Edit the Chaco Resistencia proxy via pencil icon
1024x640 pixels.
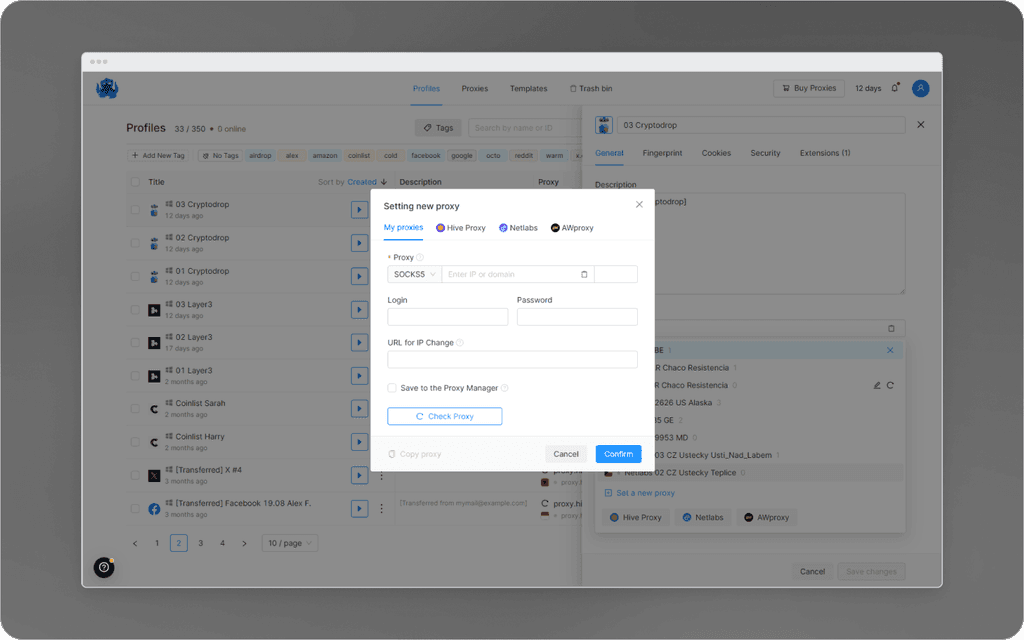tap(877, 384)
